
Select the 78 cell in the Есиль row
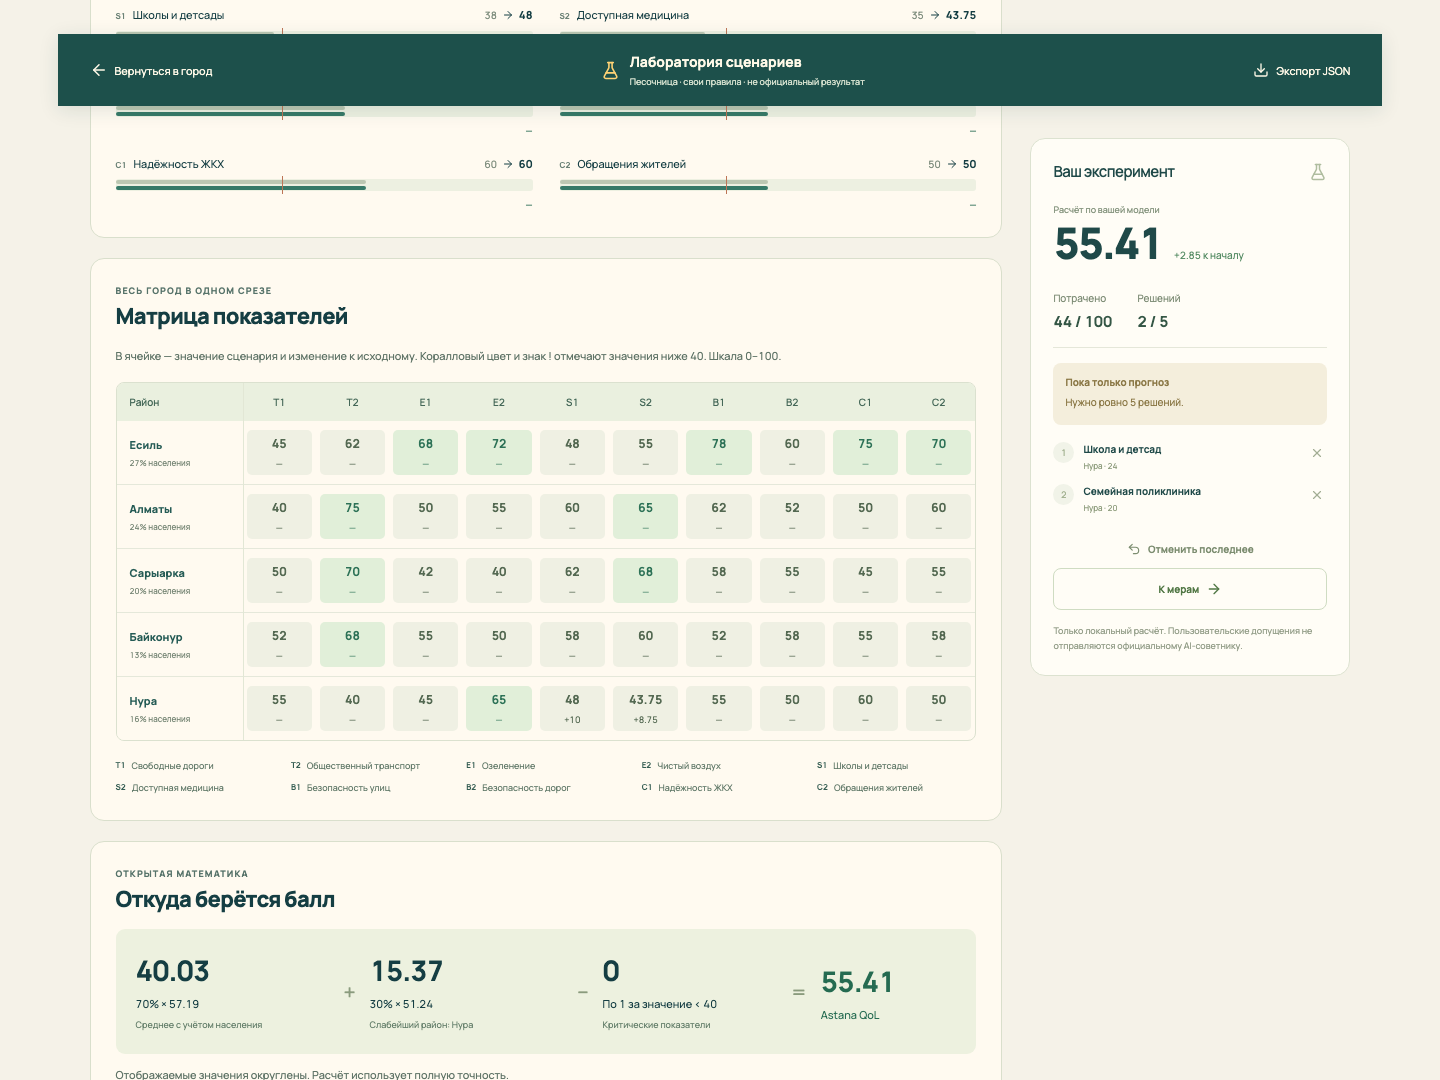point(719,452)
